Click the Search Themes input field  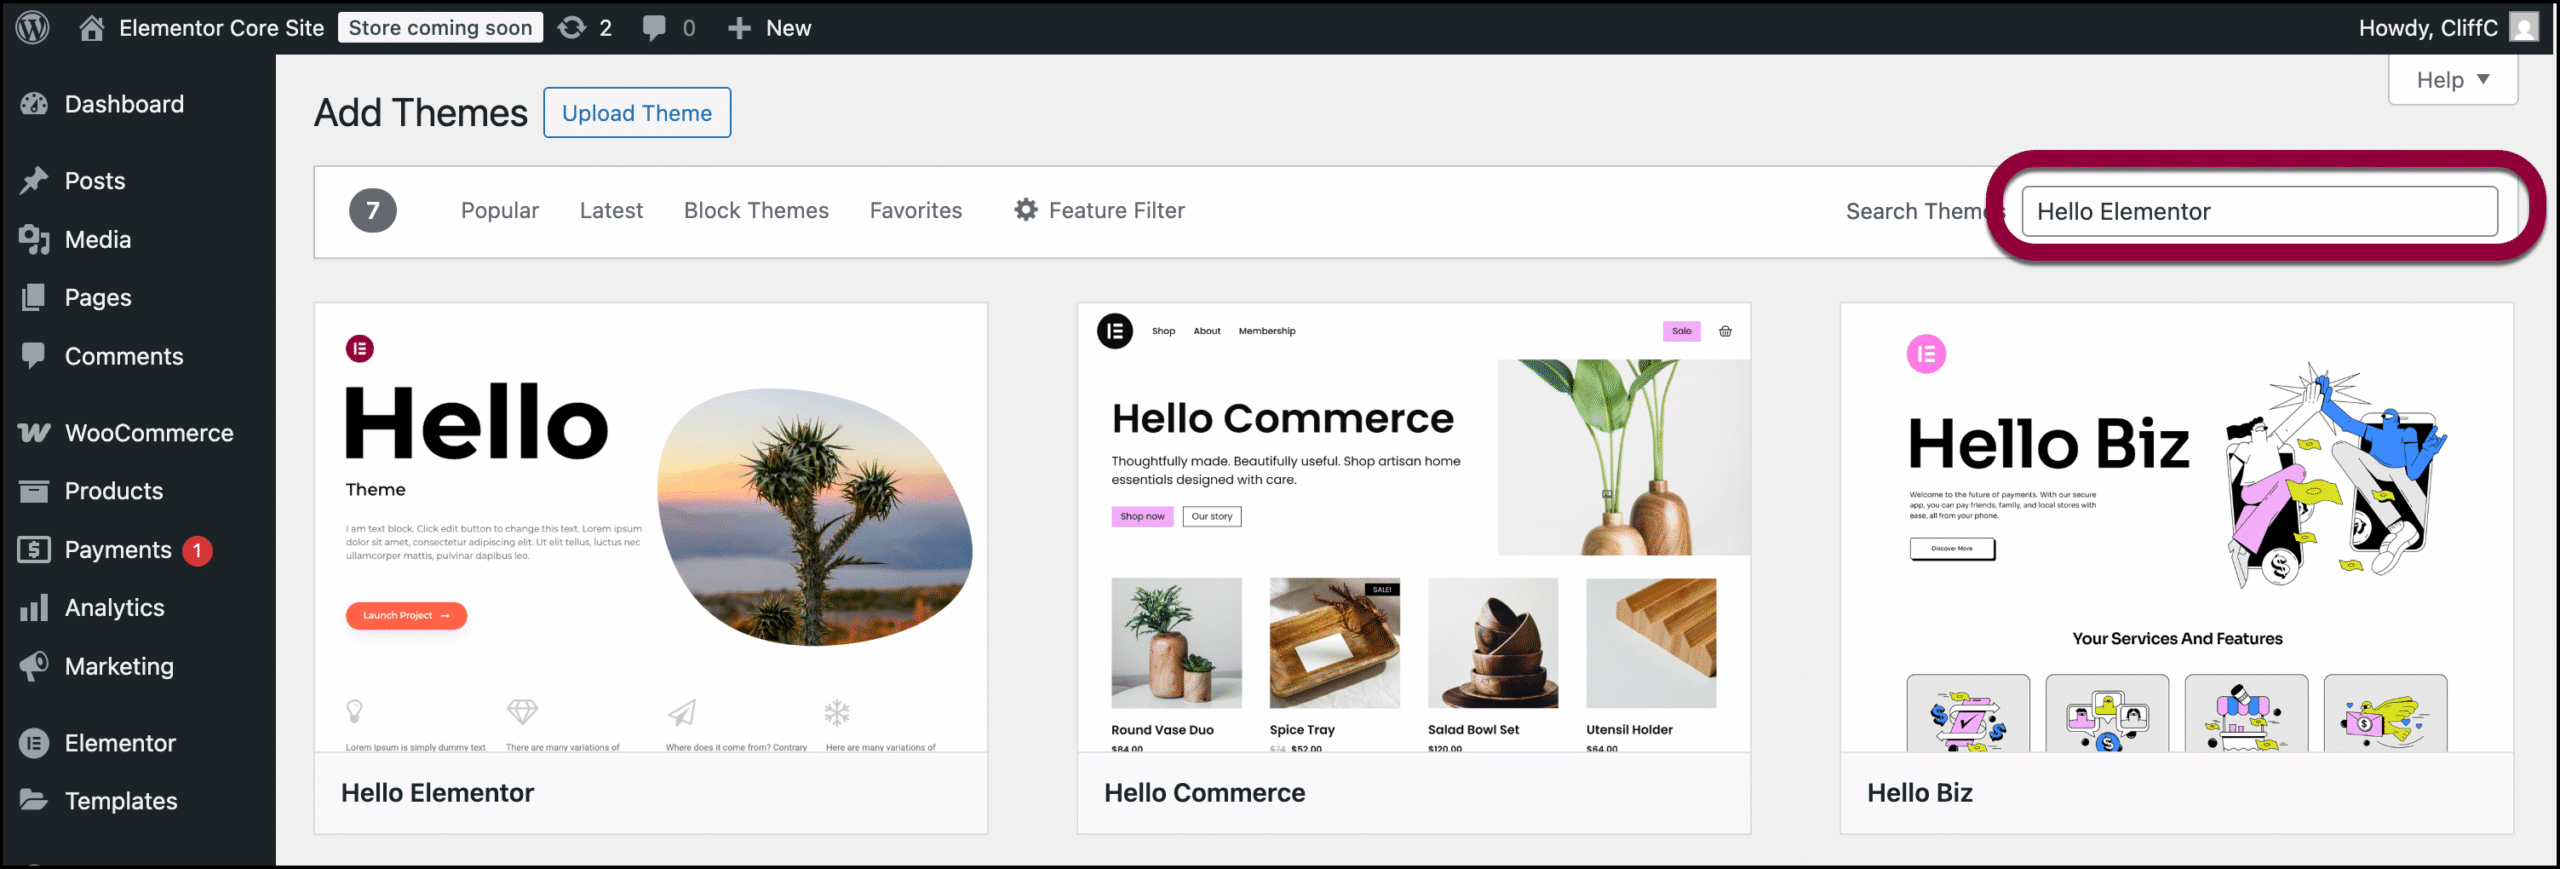click(2259, 211)
